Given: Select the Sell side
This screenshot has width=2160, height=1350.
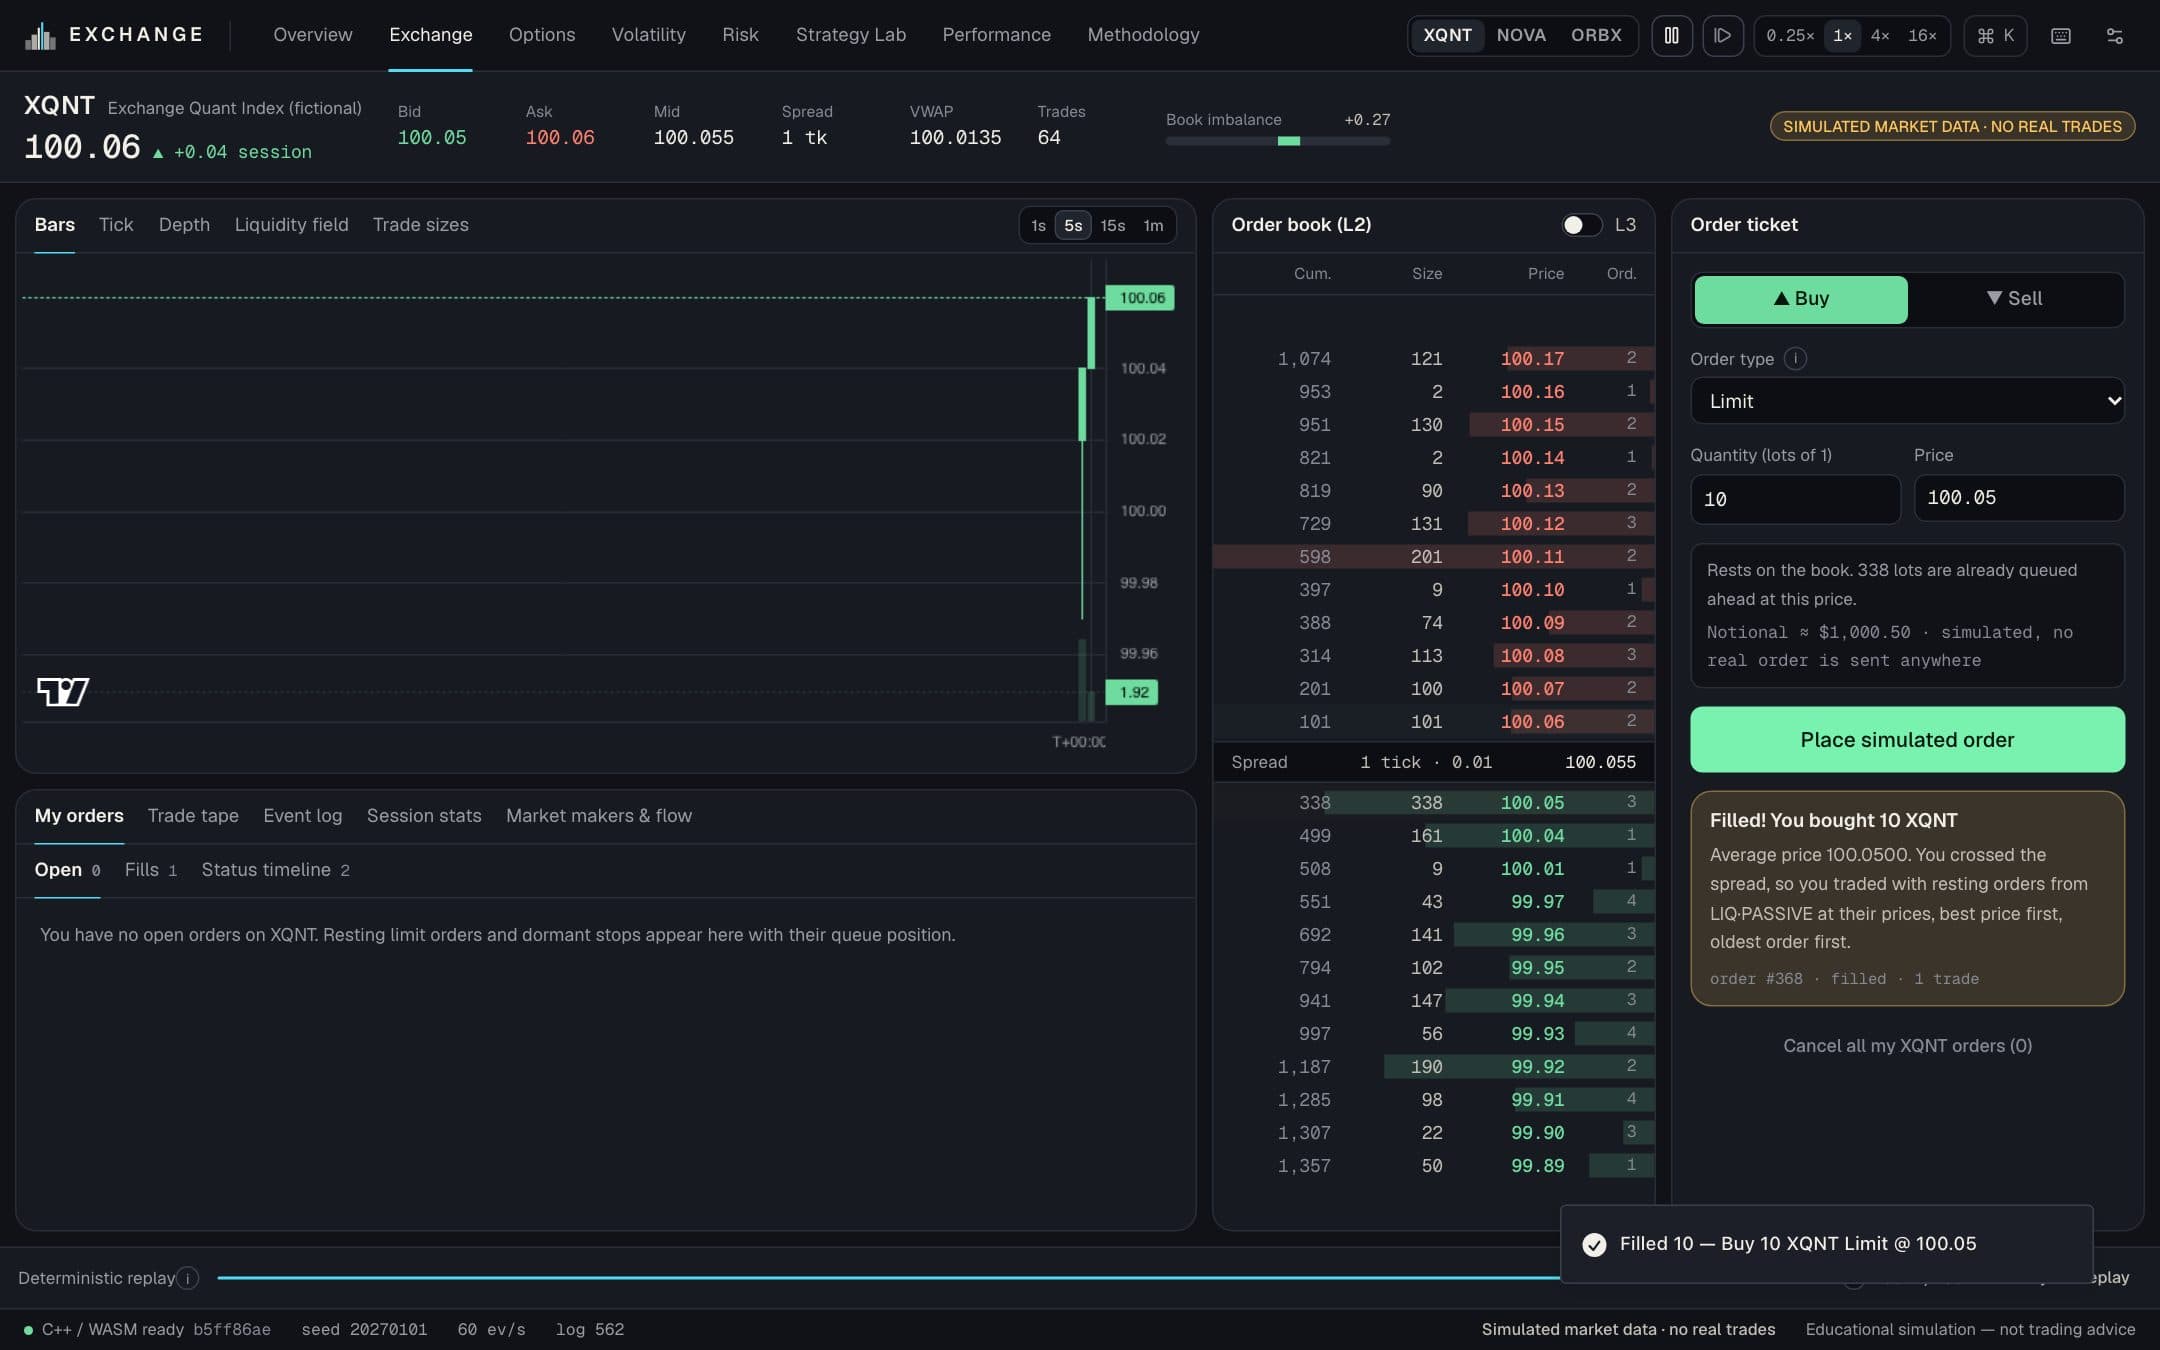Looking at the screenshot, I should click(2014, 299).
